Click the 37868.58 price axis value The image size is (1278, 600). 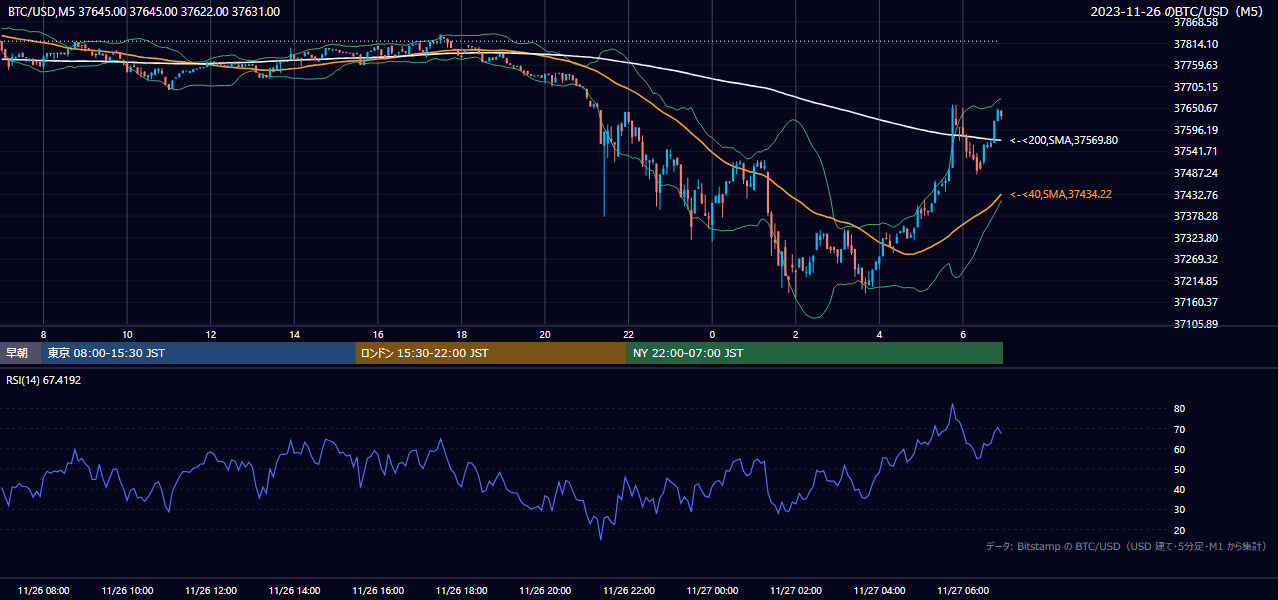tap(1196, 22)
